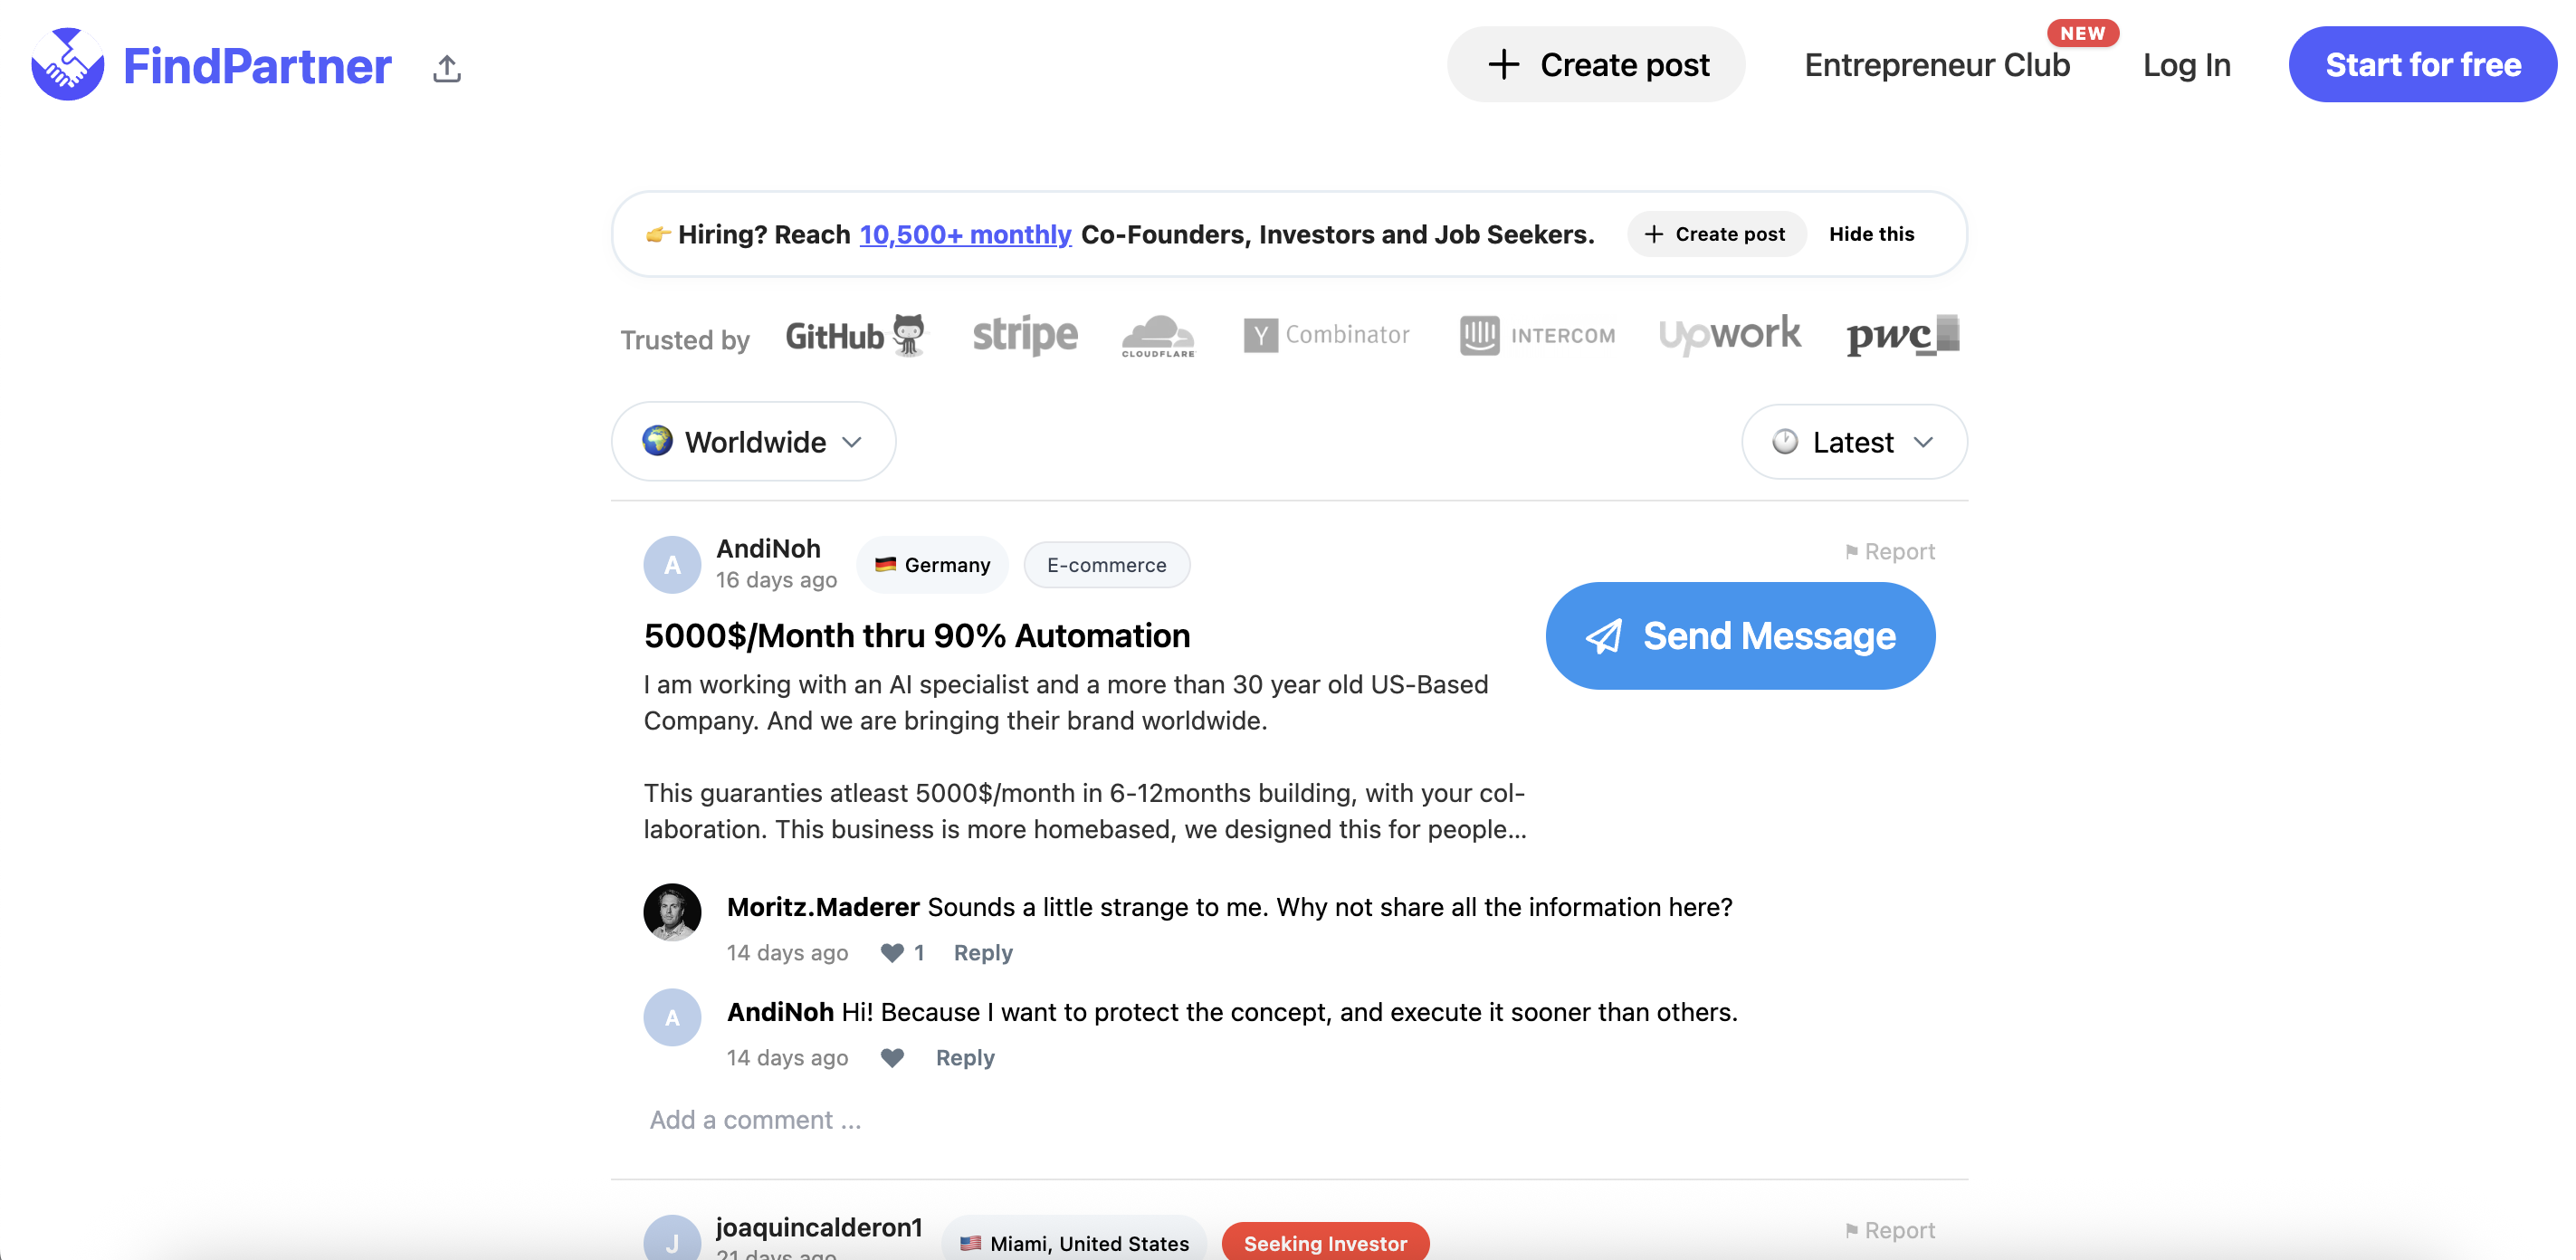Click the Add a comment input field
This screenshot has width=2576, height=1260.
(1289, 1120)
